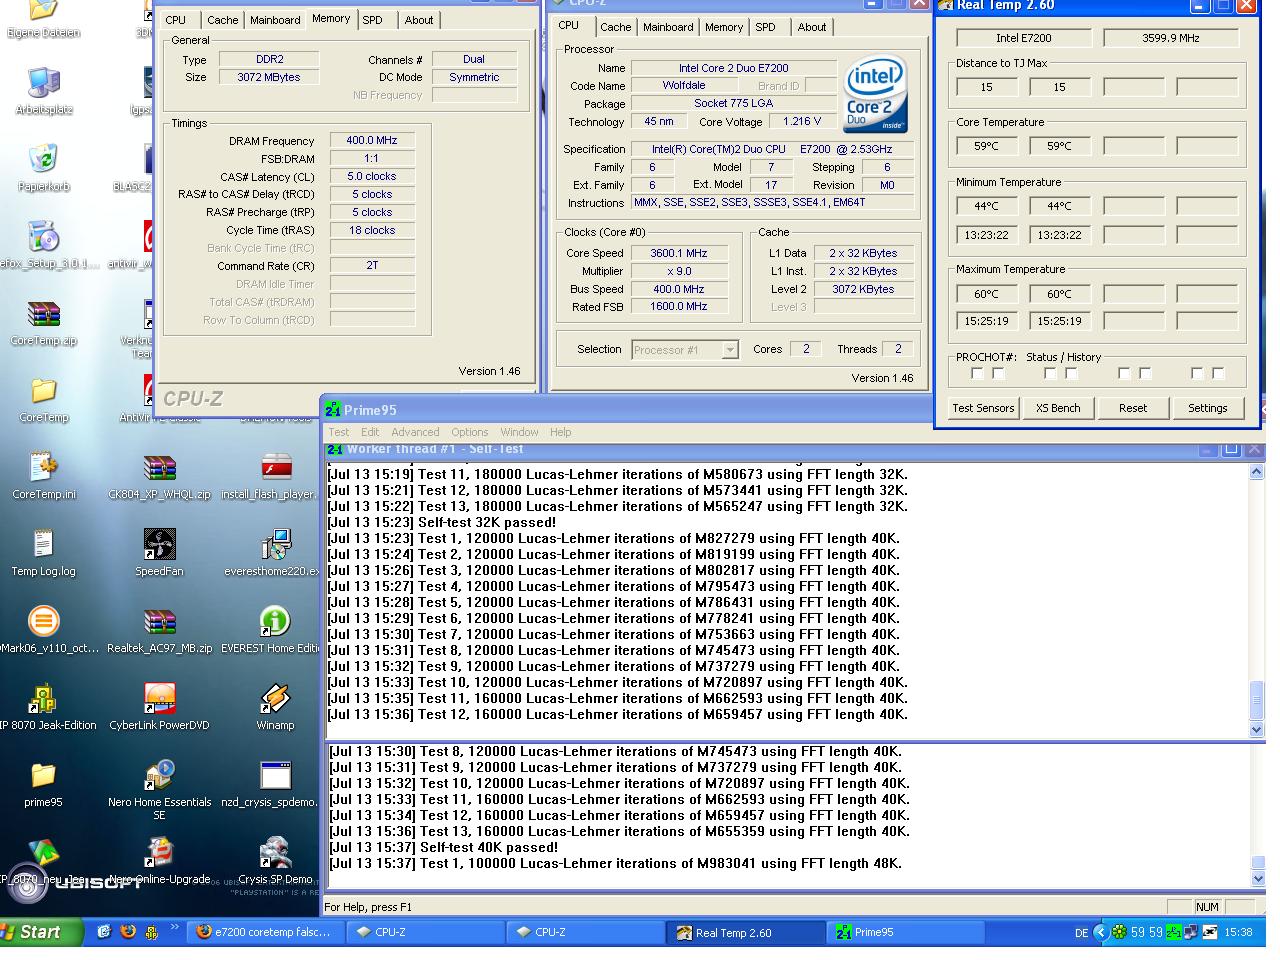Click the XS Bench button
Image resolution: width=1280 pixels, height=960 pixels.
1058,408
